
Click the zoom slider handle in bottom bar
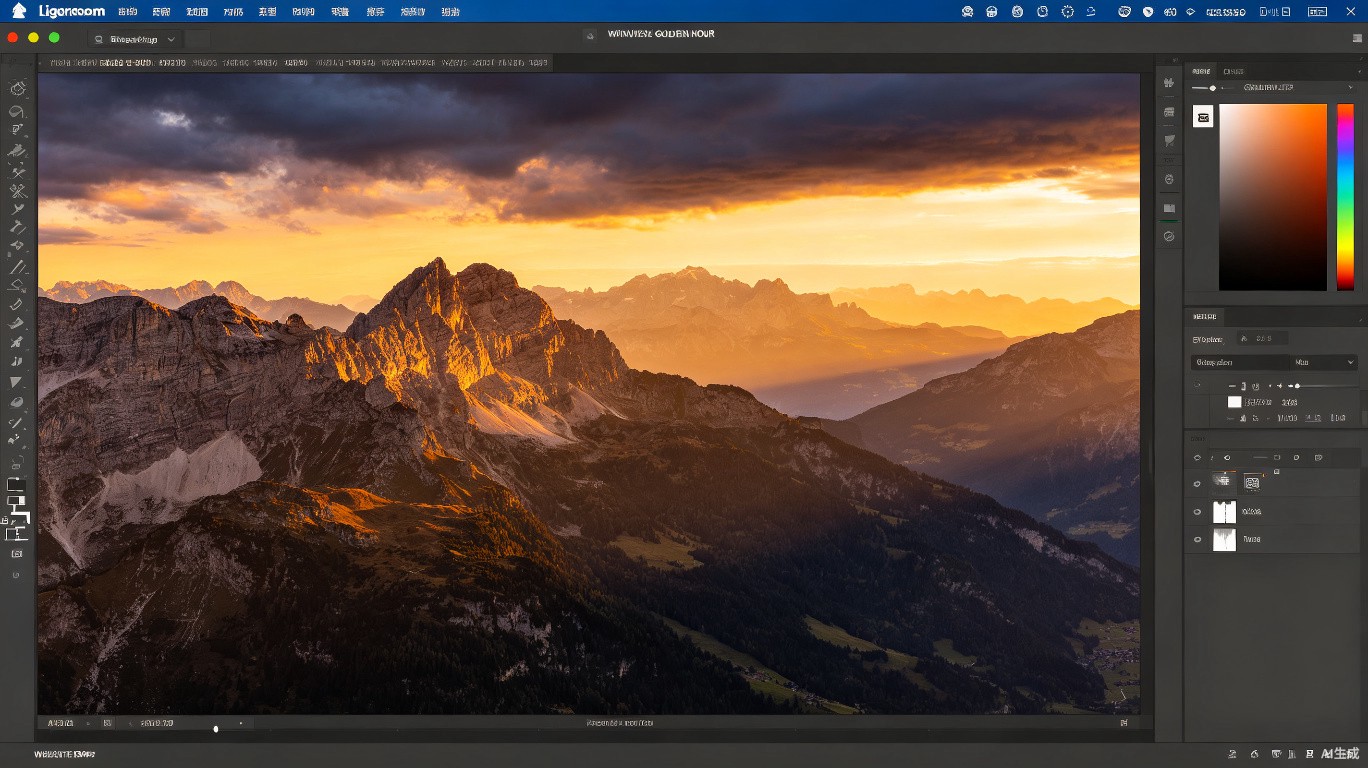pyautogui.click(x=216, y=729)
